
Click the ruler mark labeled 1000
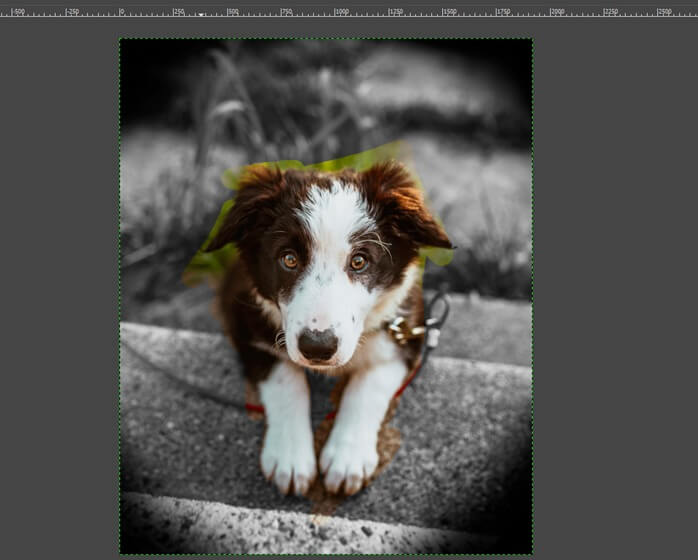[341, 12]
